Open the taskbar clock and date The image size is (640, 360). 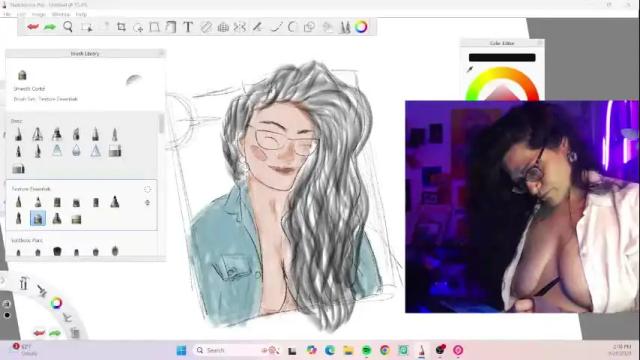coord(620,350)
